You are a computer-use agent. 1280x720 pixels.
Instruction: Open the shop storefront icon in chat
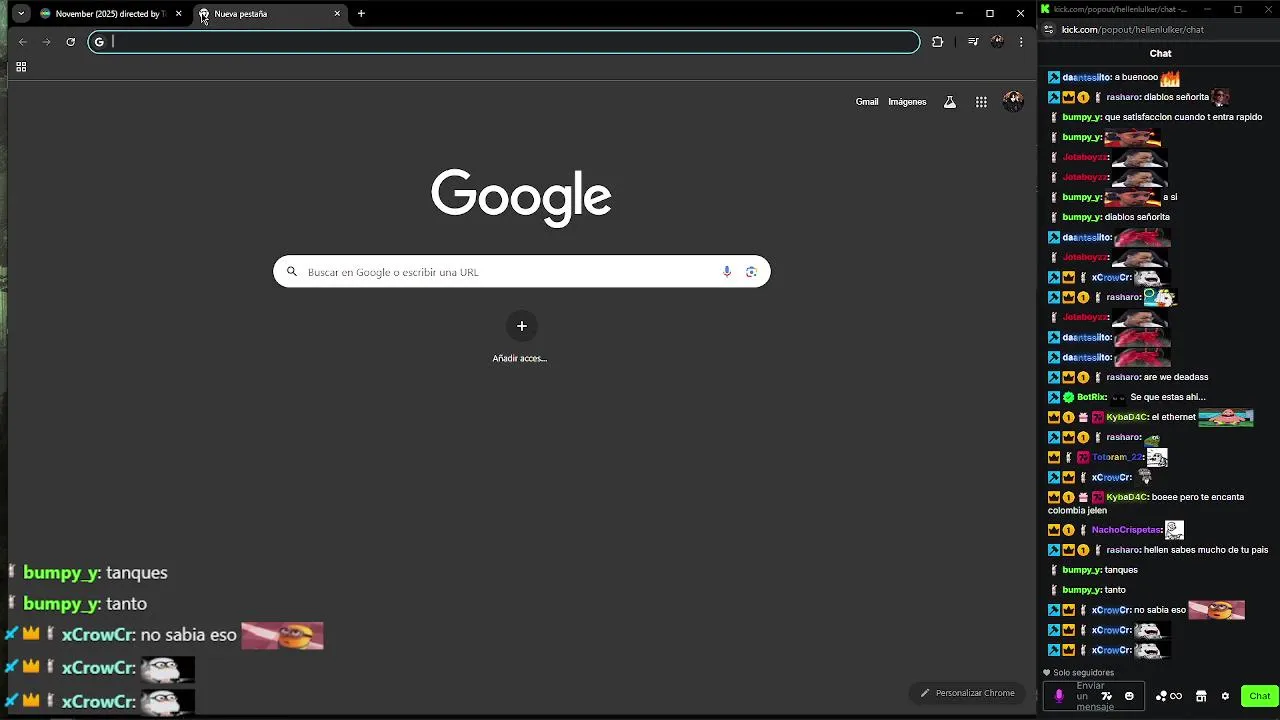[1201, 696]
